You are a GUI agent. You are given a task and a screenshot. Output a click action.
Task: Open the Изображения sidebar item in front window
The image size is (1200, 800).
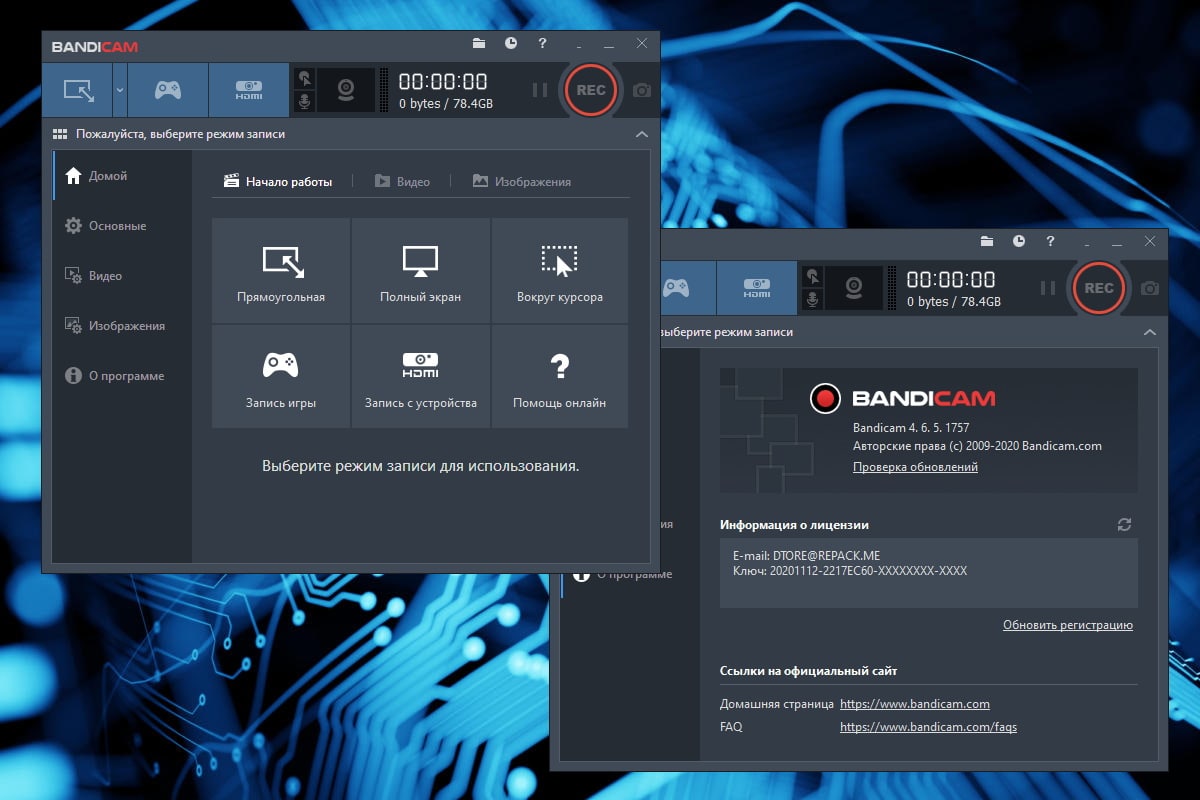pos(122,326)
